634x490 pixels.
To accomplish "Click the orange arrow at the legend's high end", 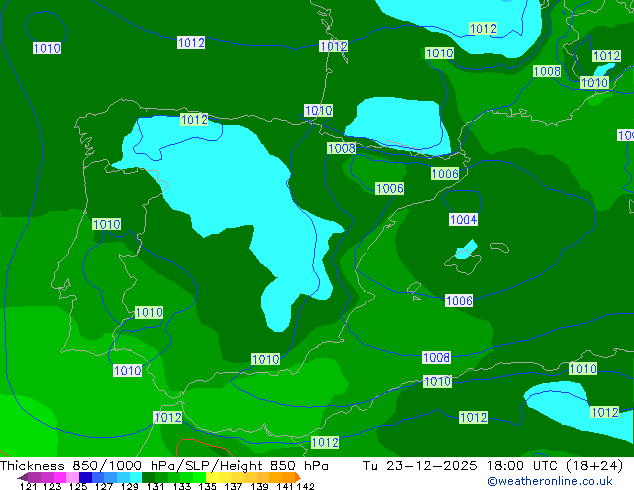I will tap(298, 477).
